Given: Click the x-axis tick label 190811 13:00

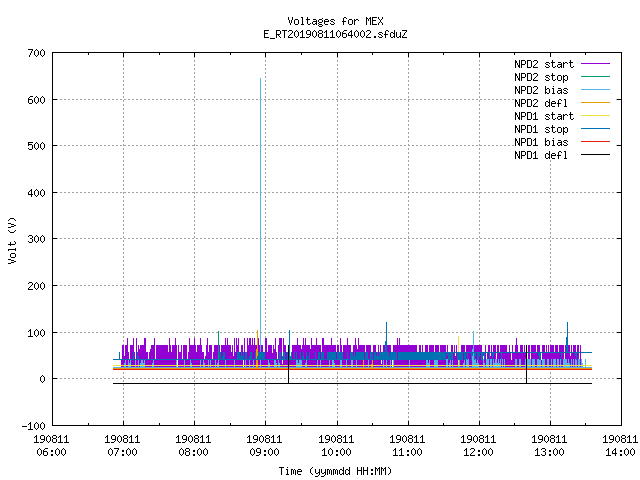Looking at the screenshot, I should coord(549,446).
